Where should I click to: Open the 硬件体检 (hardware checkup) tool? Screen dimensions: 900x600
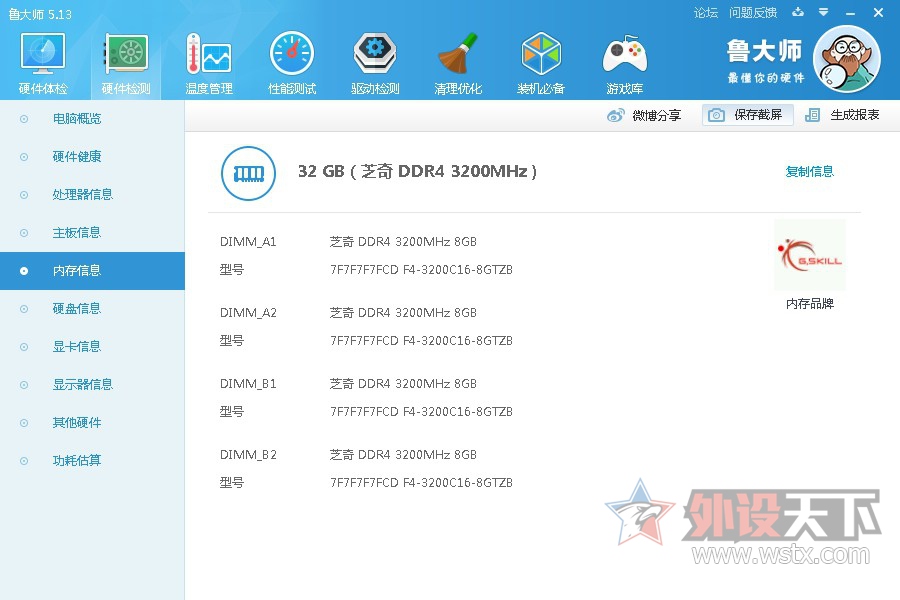[41, 60]
